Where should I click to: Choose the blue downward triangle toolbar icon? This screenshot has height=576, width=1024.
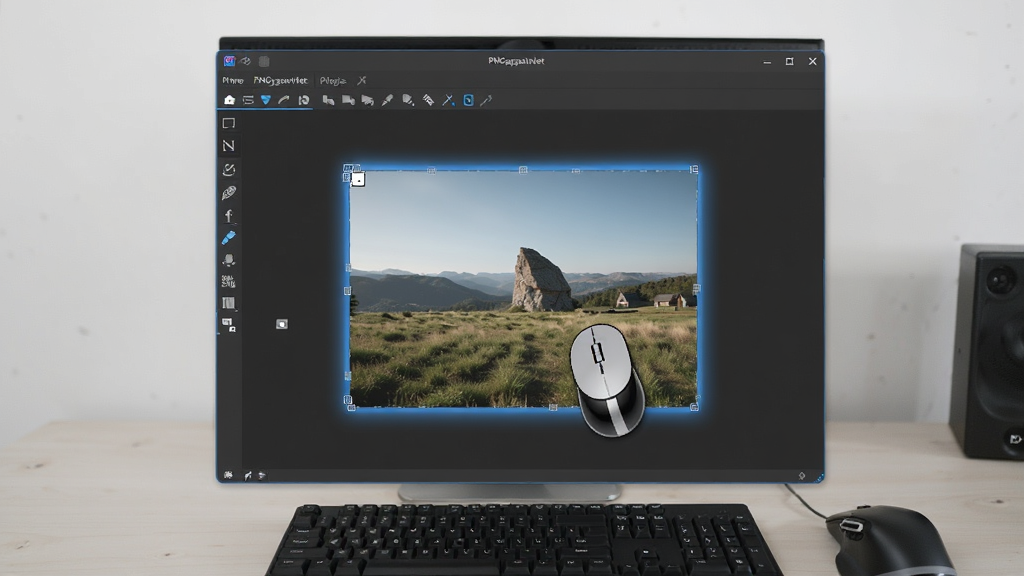point(266,100)
